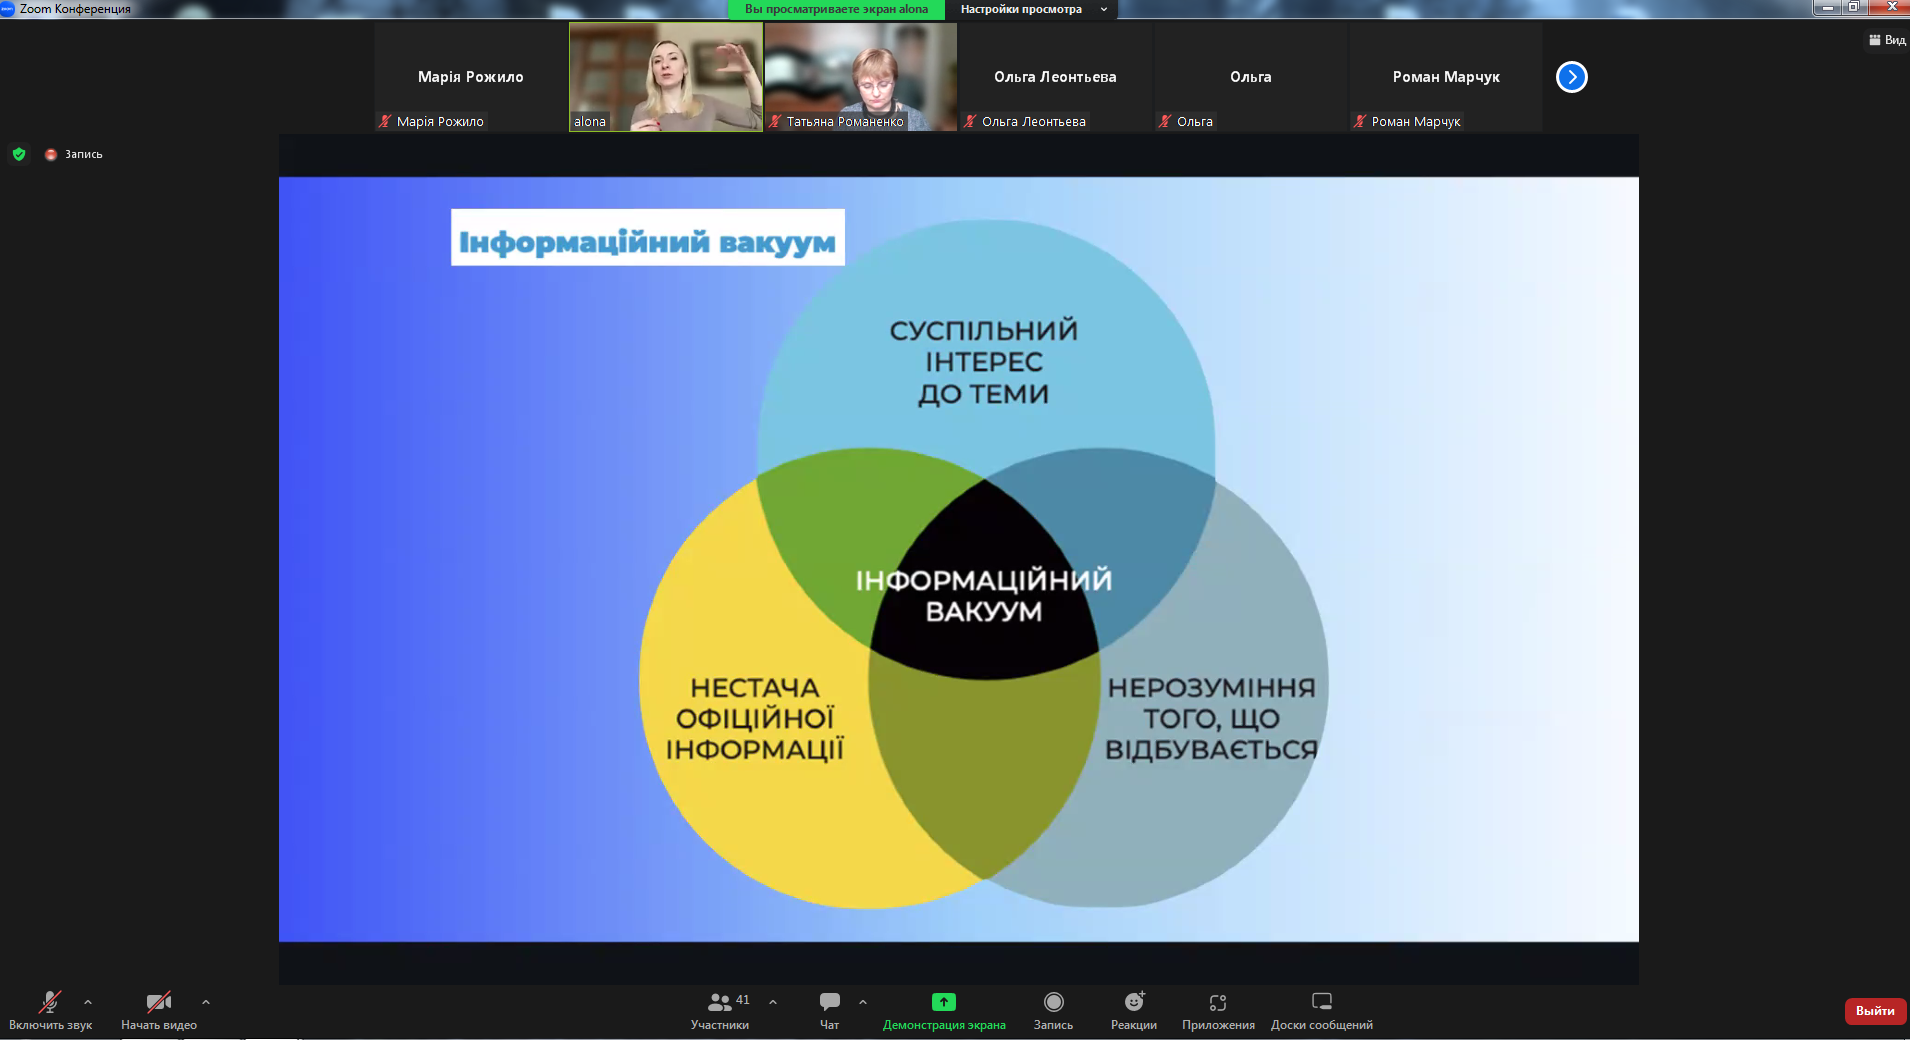Expand the participants options caret
Viewport: 1910px width, 1040px height.
[773, 1001]
